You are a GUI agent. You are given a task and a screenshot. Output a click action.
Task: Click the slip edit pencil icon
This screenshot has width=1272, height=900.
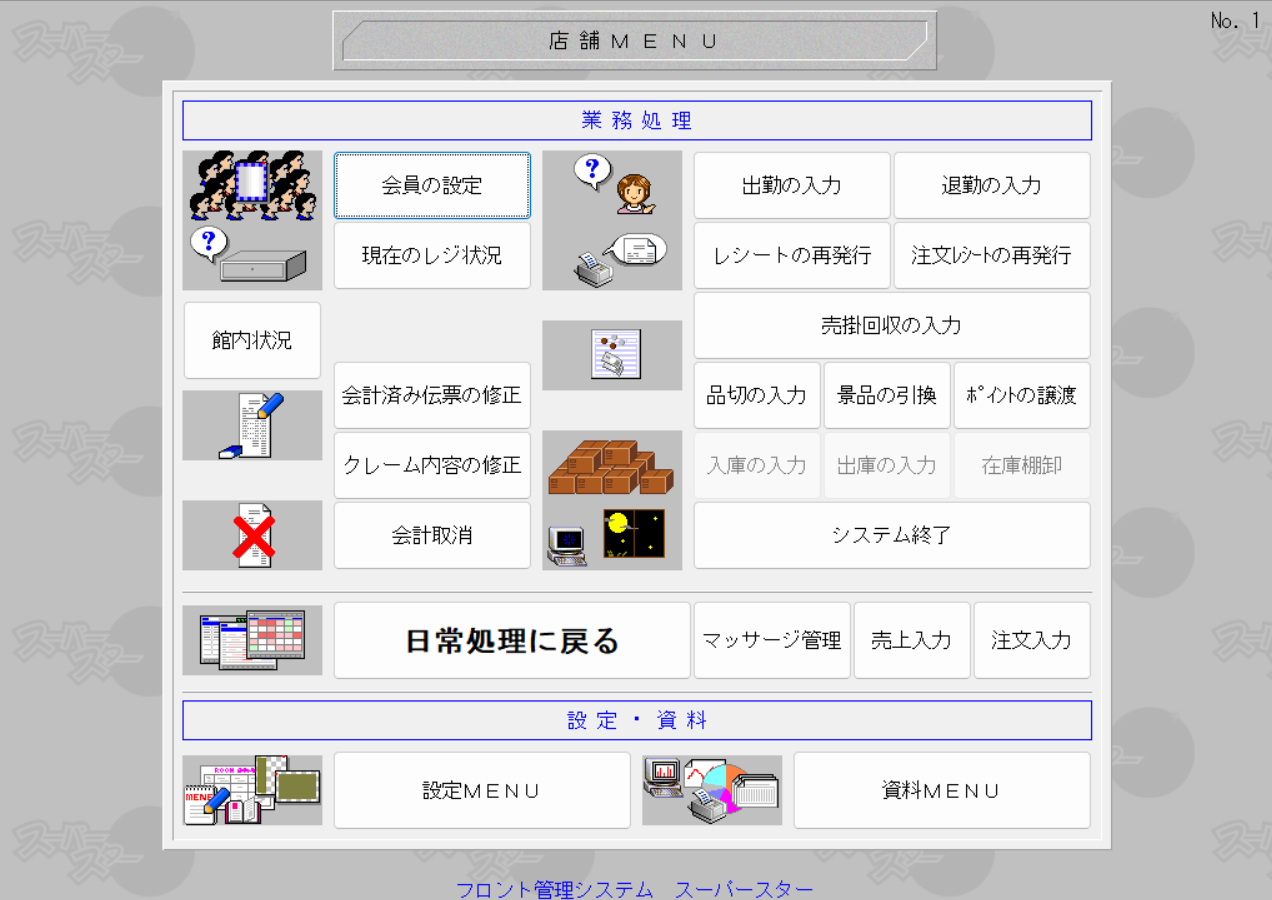[x=252, y=425]
